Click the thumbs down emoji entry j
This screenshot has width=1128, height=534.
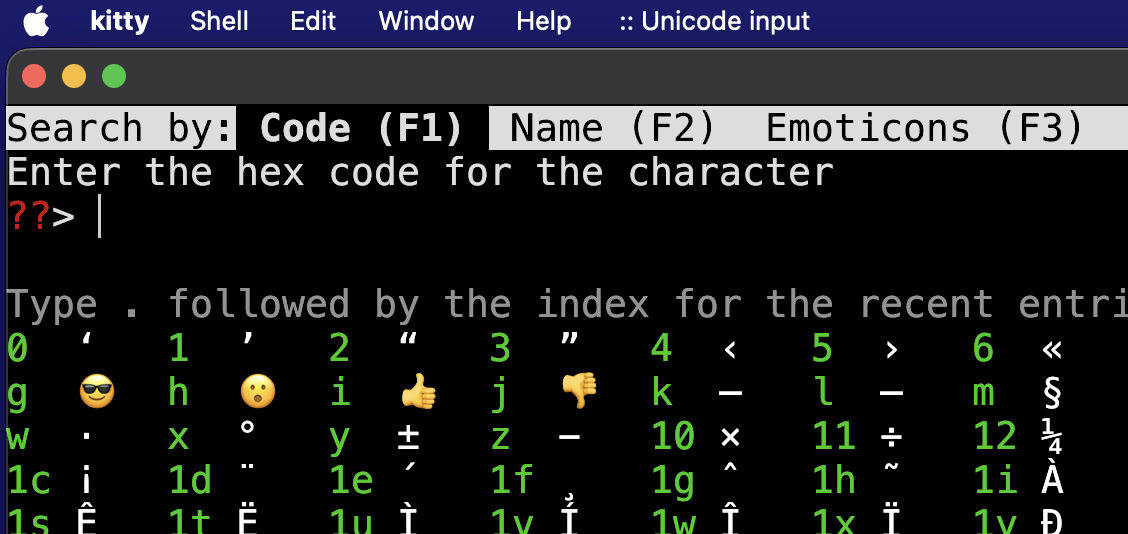[x=580, y=392]
